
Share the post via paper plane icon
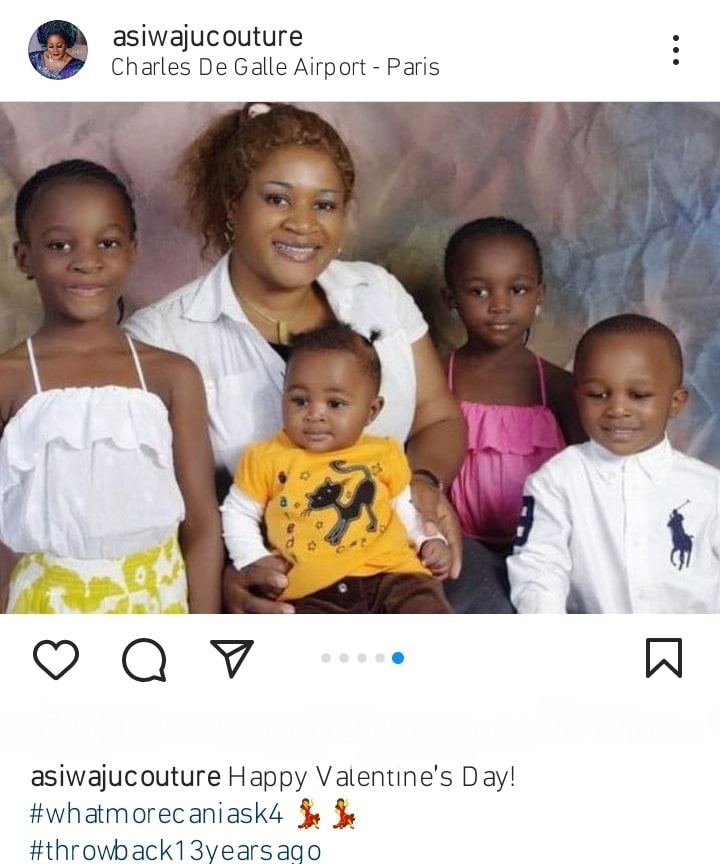232,658
